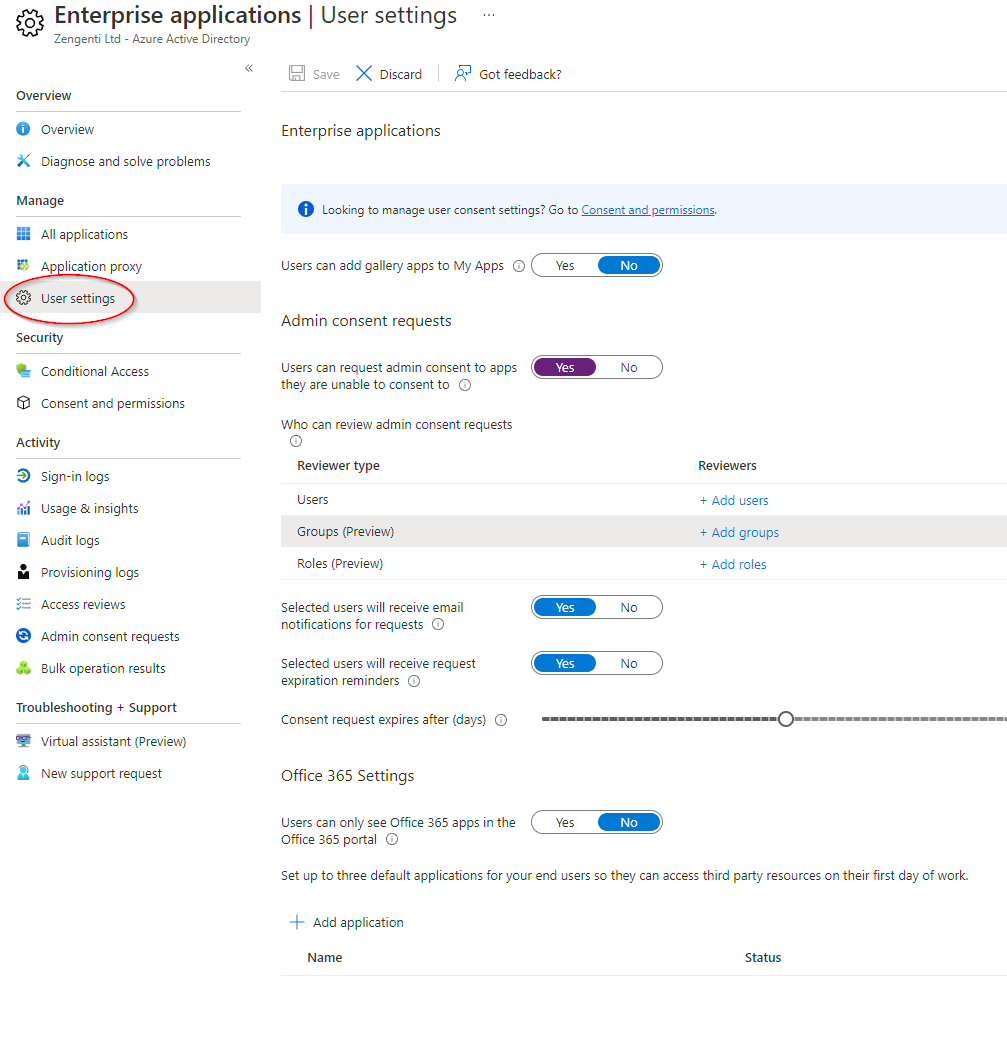The image size is (1007, 1055).
Task: Set gallery apps to My Apps to Yes
Action: tap(565, 265)
